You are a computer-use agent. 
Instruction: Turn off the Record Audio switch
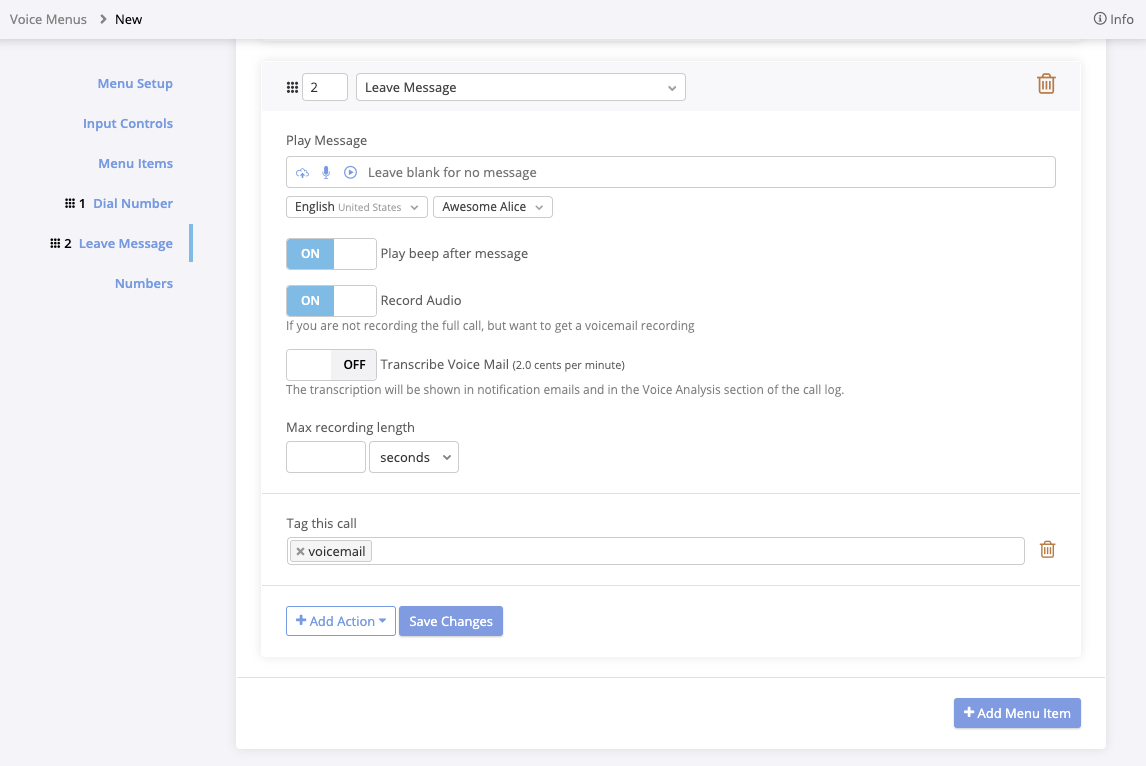[331, 301]
